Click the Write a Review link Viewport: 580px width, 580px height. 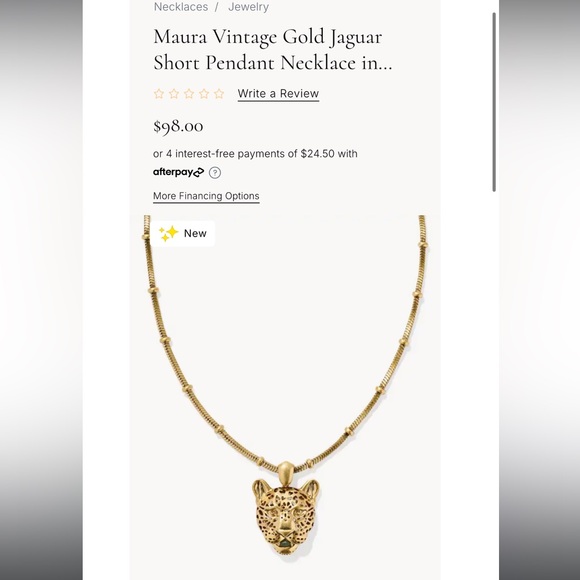pyautogui.click(x=278, y=94)
